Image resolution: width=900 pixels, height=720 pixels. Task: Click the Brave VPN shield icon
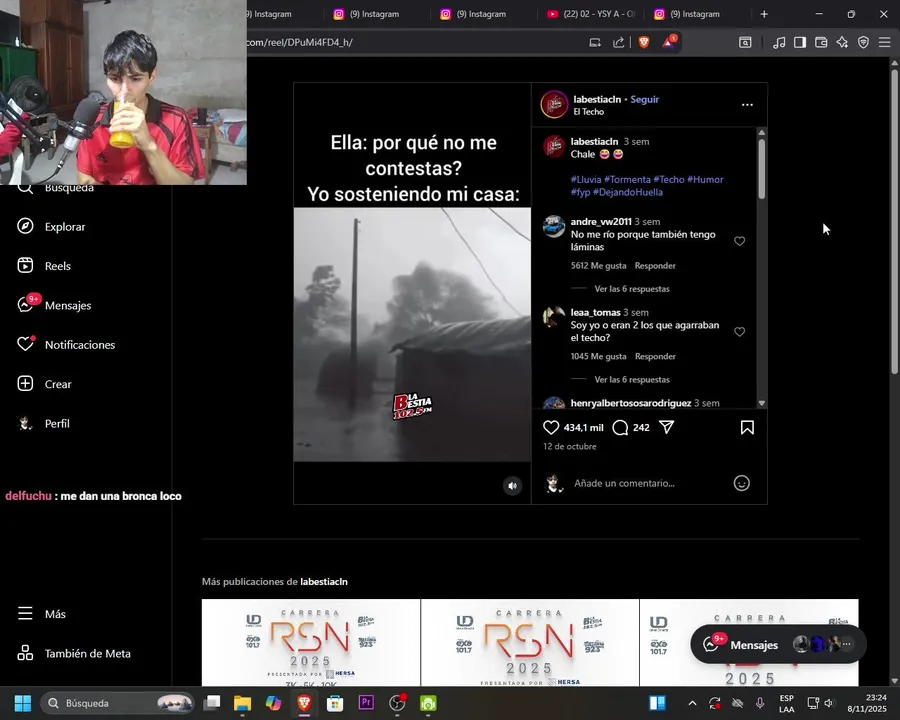click(863, 42)
